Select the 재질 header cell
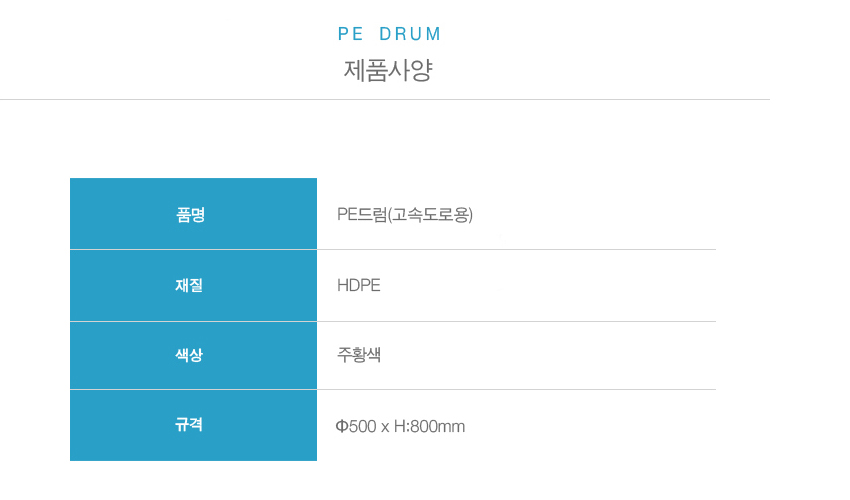This screenshot has height=500, width=850. 194,286
